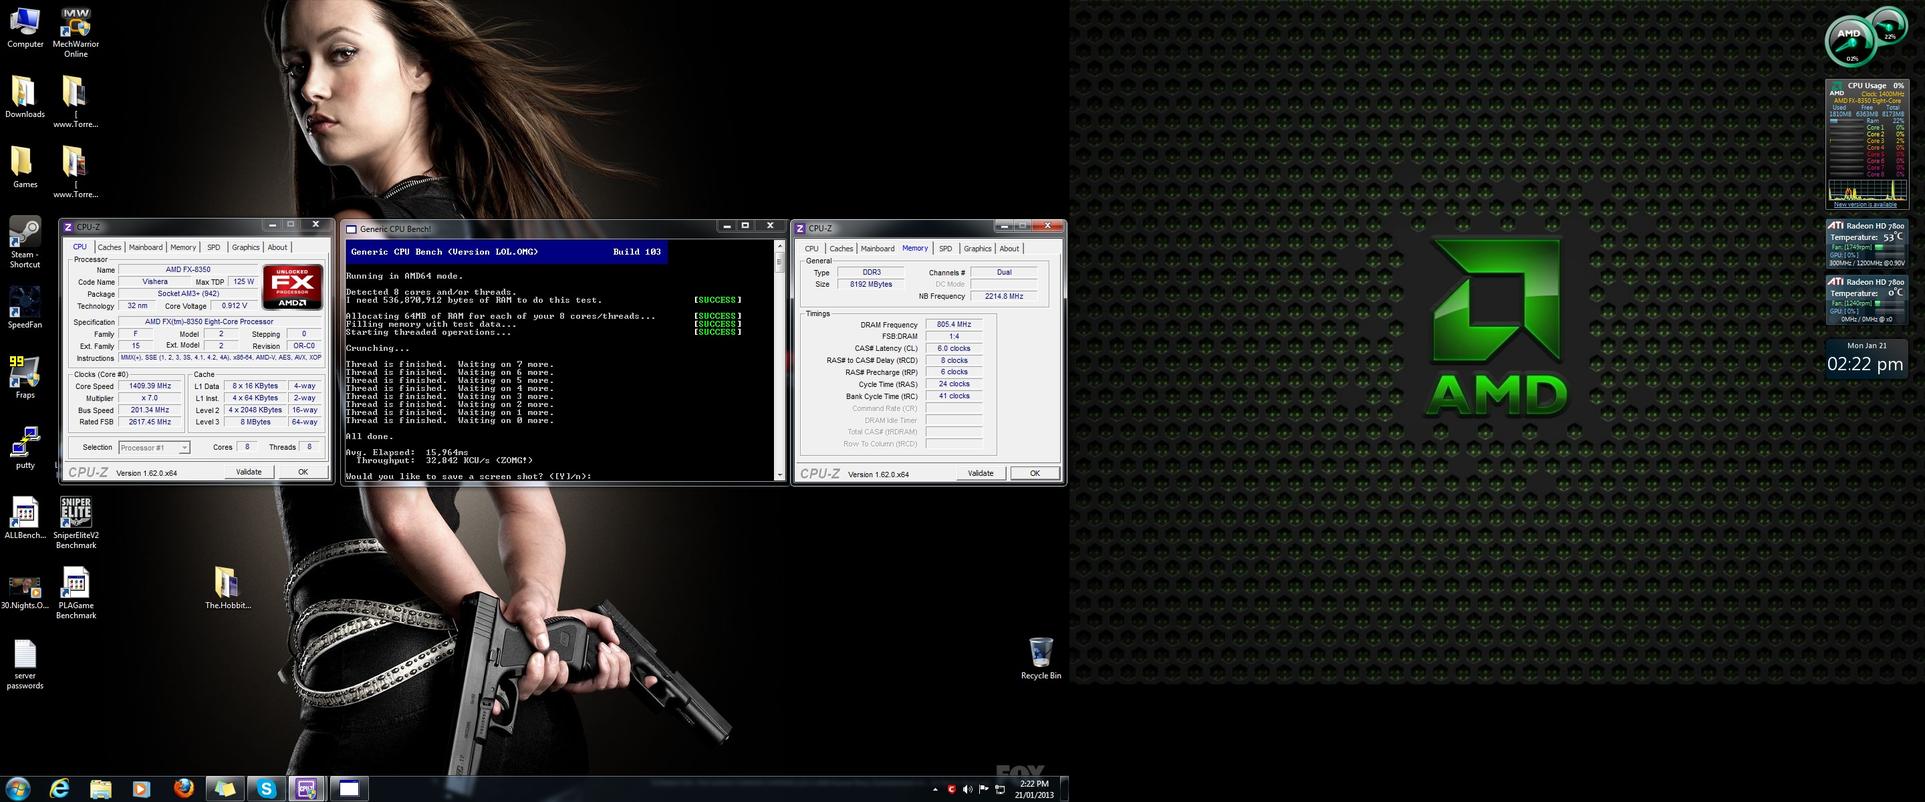The width and height of the screenshot is (1925, 802).
Task: Select Radeon HD 7800 gadget showing 0°C
Action: pyautogui.click(x=1866, y=300)
